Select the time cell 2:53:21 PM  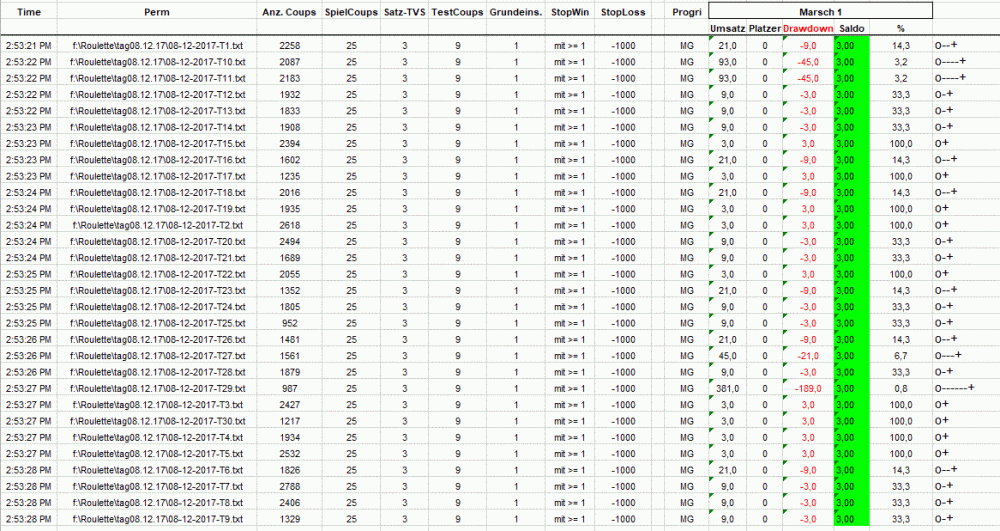point(29,46)
